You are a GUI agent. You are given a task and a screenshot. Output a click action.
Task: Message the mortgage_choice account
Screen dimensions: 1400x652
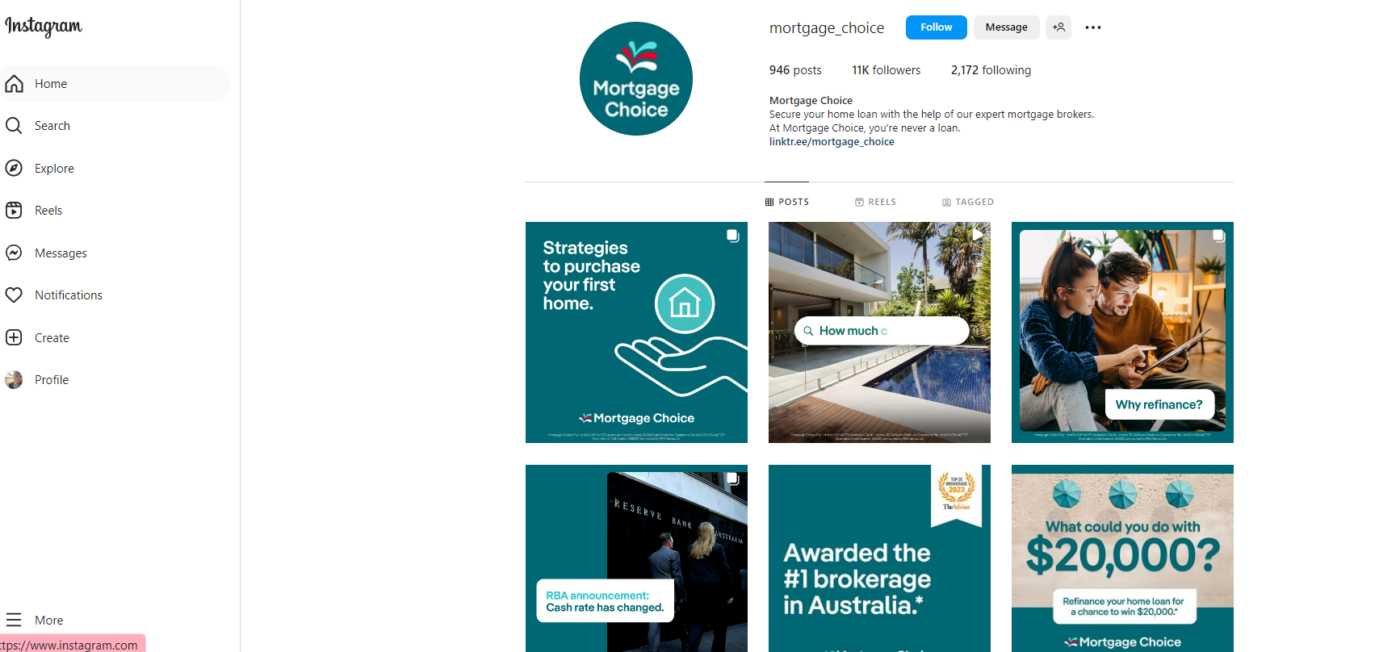pos(1006,28)
